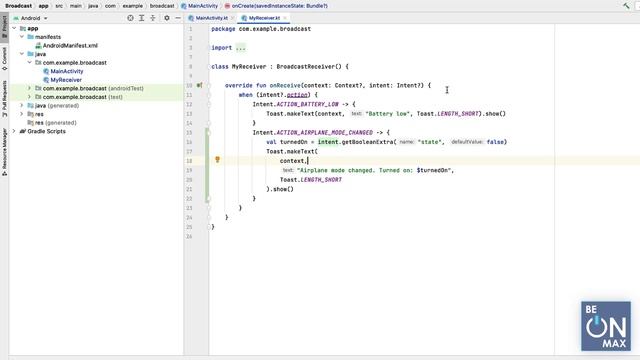Click the lightbulb quick-fix icon on line 18
The height and width of the screenshot is (360, 640).
[x=218, y=160]
